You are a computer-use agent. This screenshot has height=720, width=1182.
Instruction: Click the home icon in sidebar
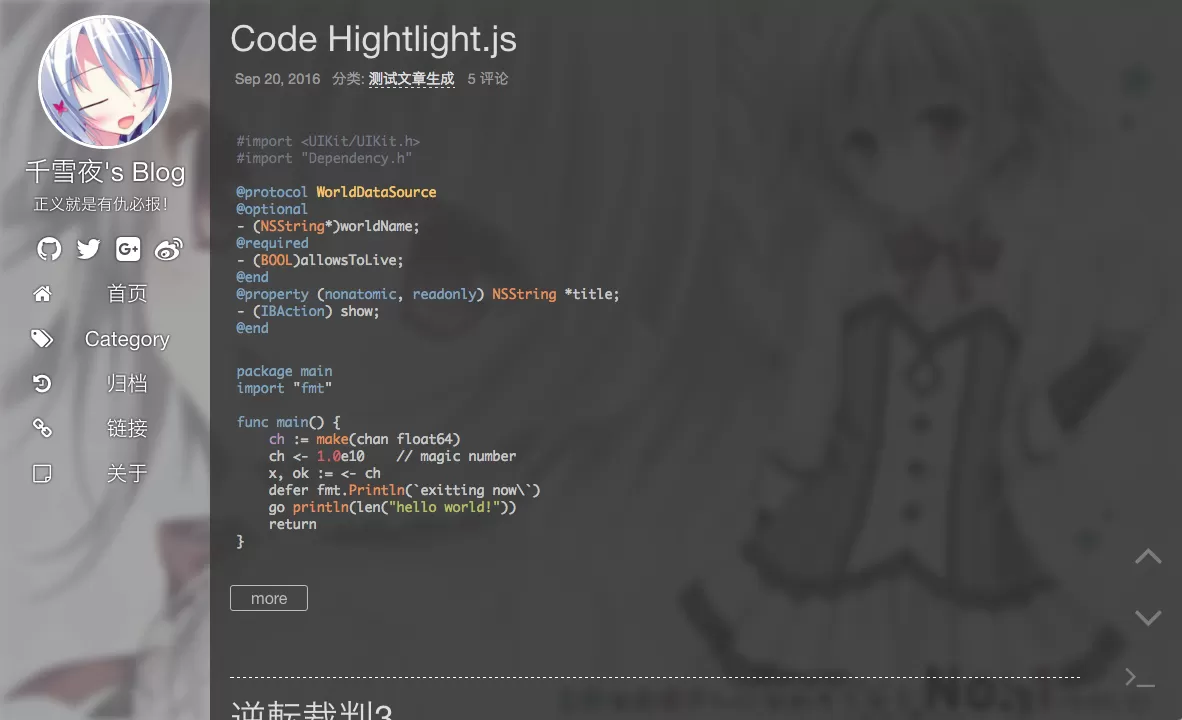pyautogui.click(x=42, y=294)
